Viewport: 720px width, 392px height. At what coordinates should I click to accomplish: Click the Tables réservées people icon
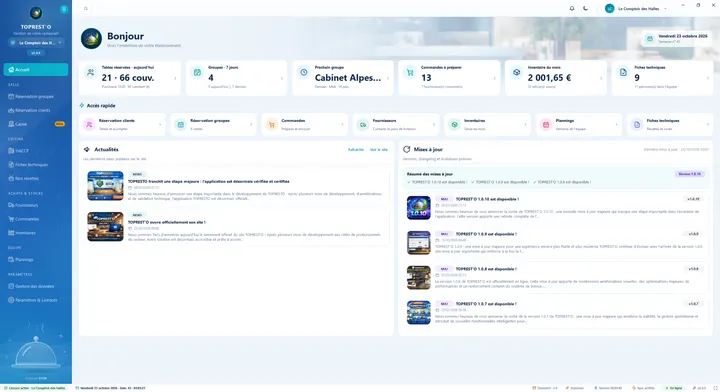pyautogui.click(x=91, y=73)
